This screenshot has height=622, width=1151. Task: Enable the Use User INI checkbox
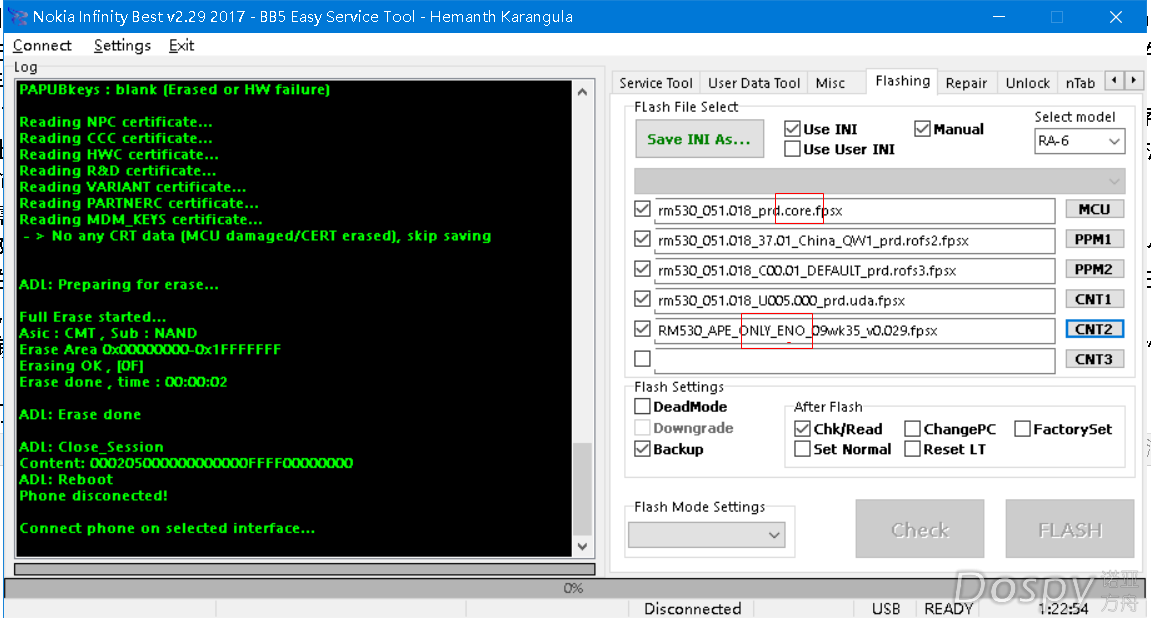click(792, 149)
